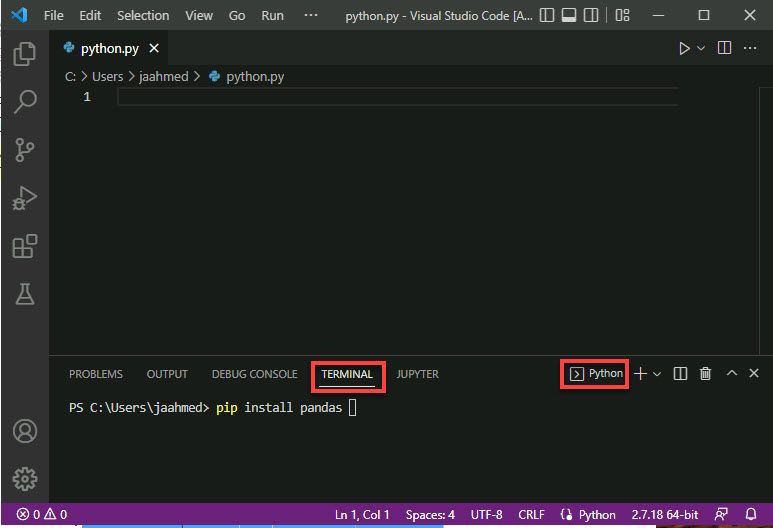The height and width of the screenshot is (528, 773).
Task: Click python.py in the breadcrumb
Action: (x=255, y=77)
